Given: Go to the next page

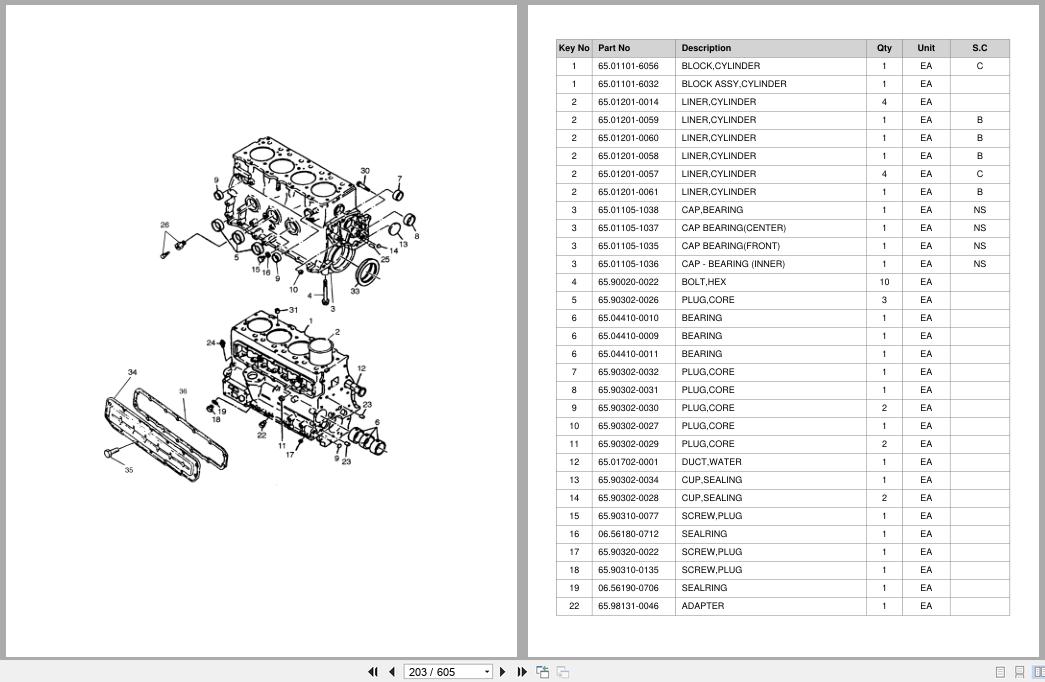Looking at the screenshot, I should [x=503, y=672].
